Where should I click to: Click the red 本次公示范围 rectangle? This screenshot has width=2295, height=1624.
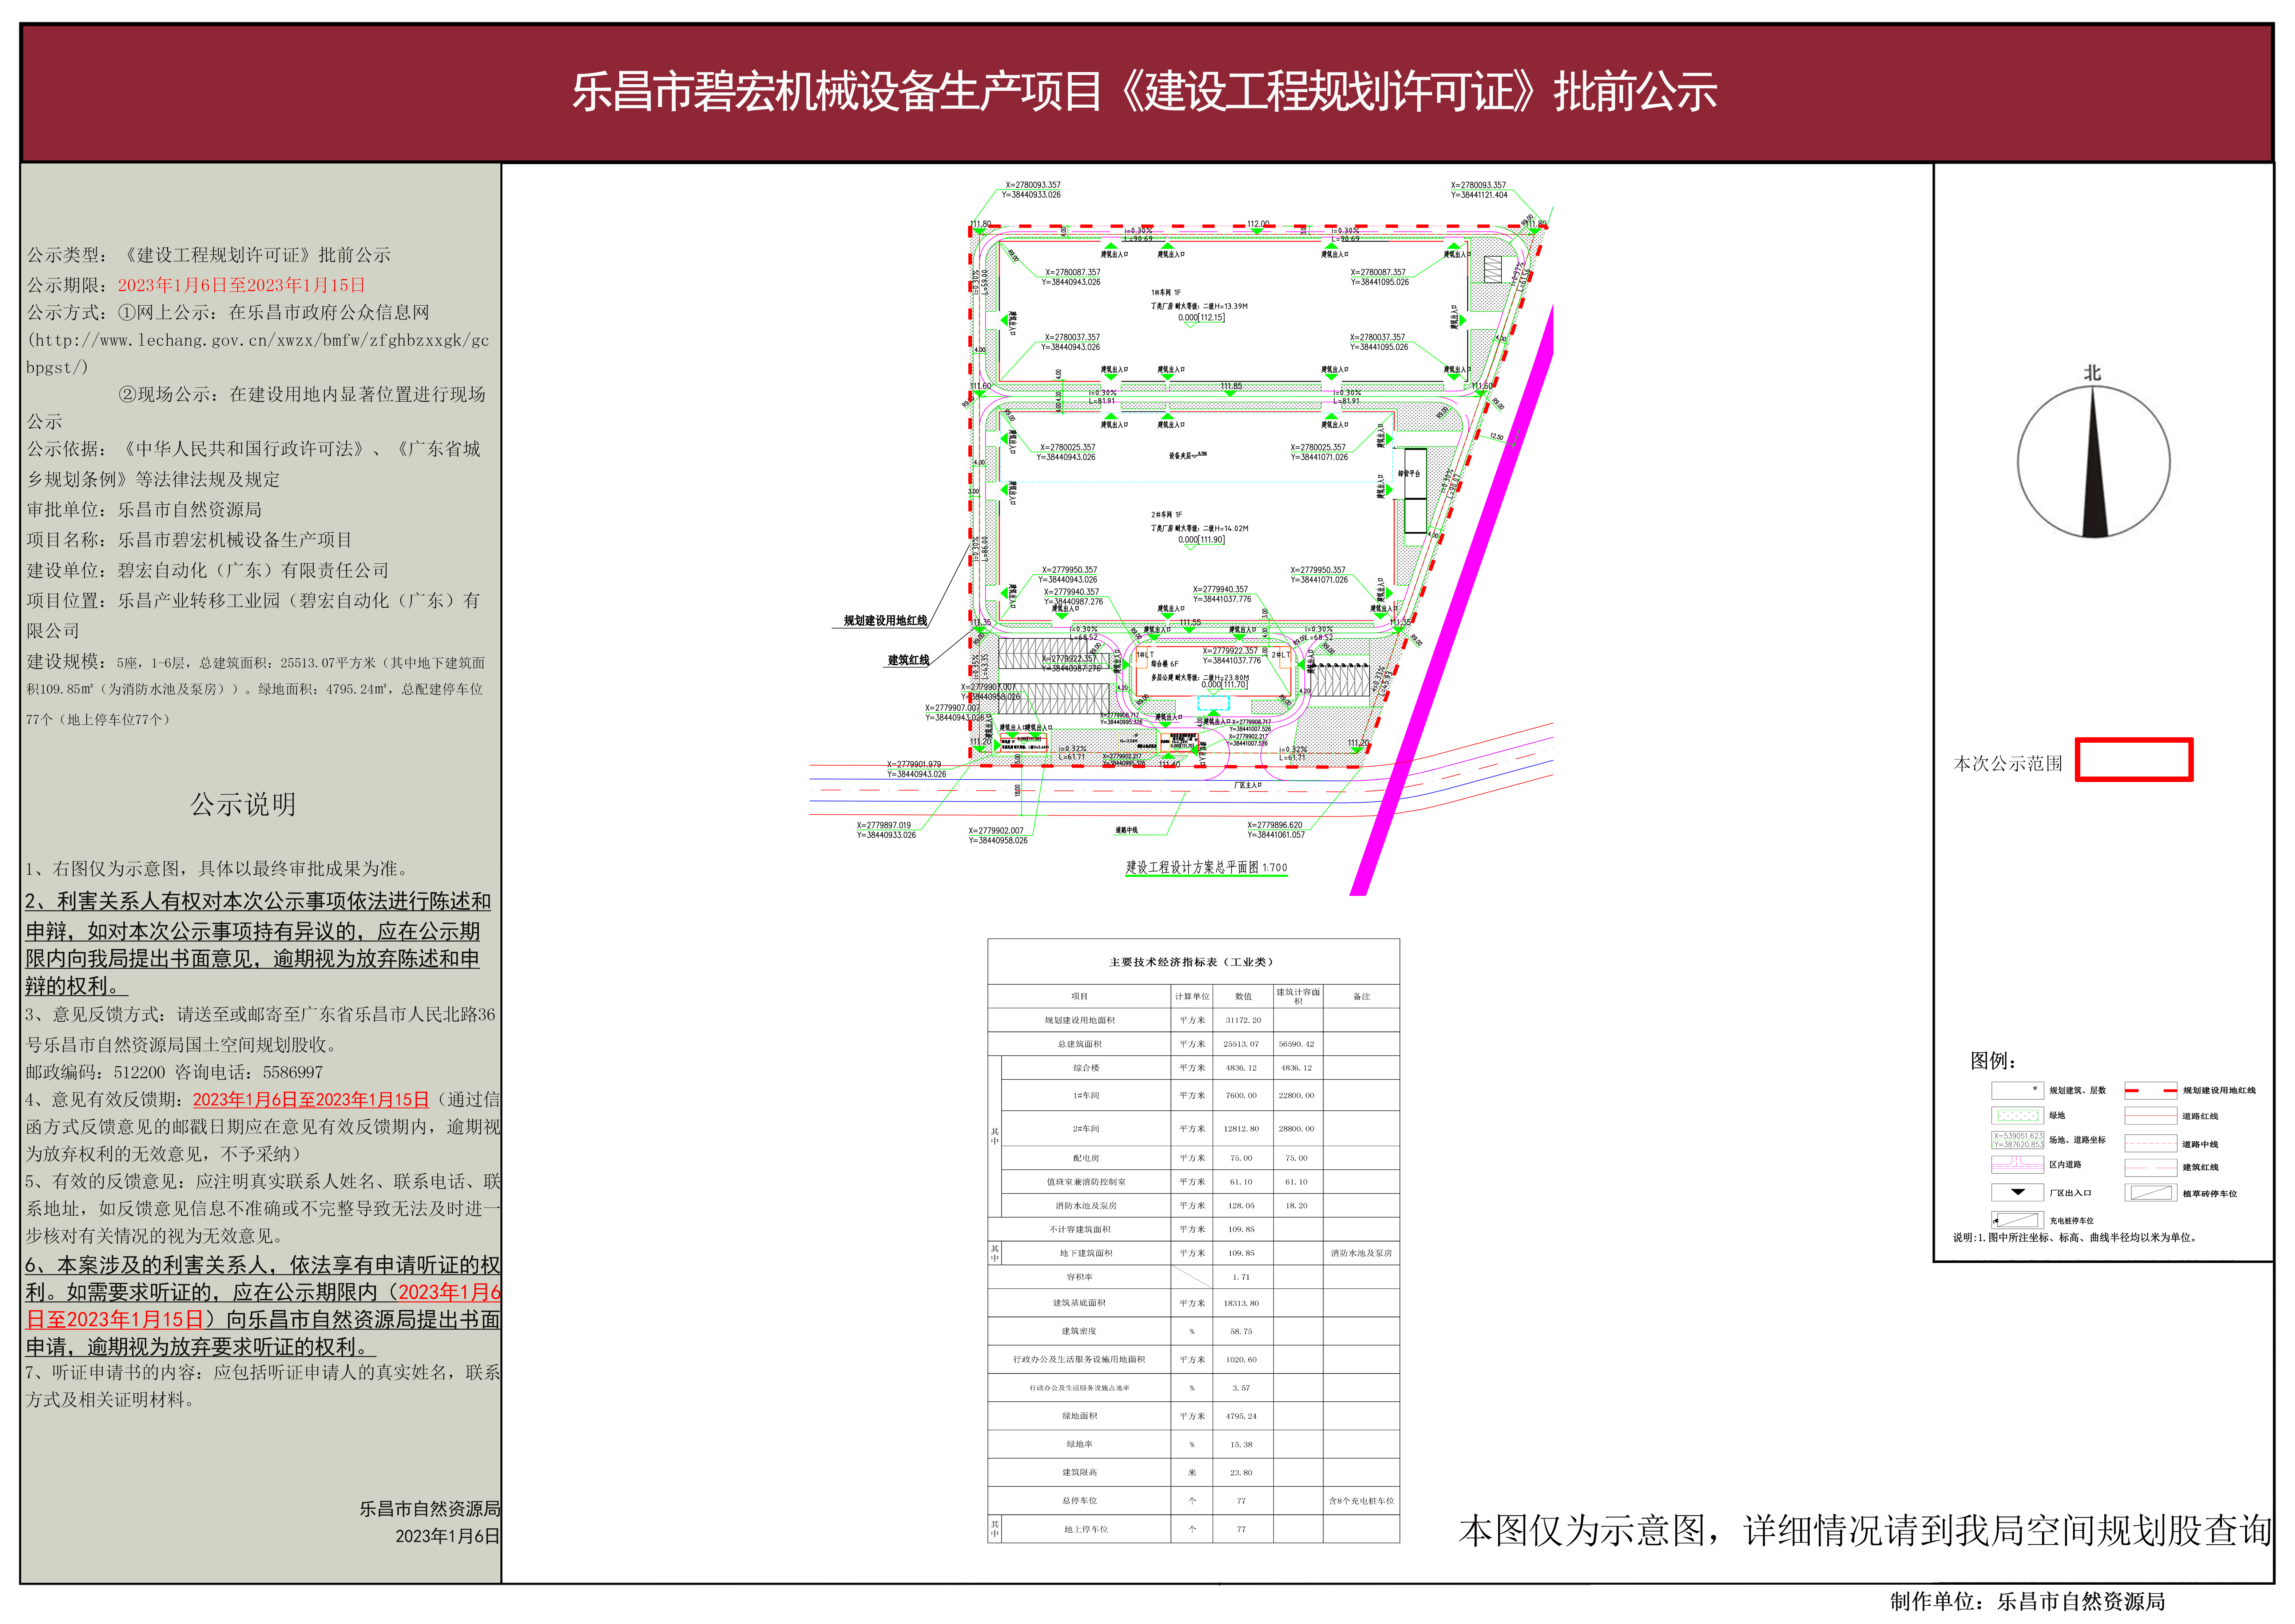coord(2134,760)
